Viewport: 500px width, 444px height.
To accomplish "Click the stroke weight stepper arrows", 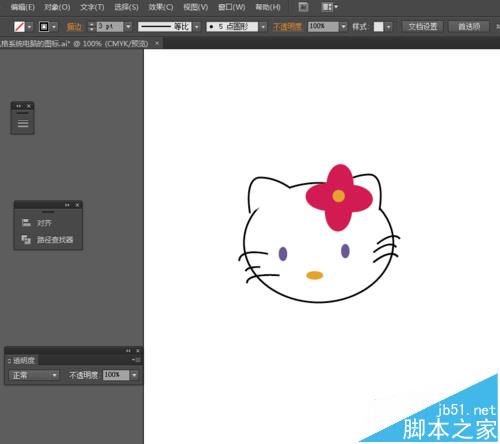I will (91, 27).
